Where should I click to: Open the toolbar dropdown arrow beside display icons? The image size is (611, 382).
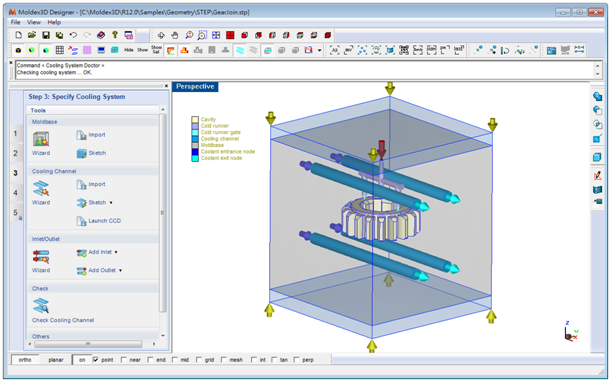320,50
